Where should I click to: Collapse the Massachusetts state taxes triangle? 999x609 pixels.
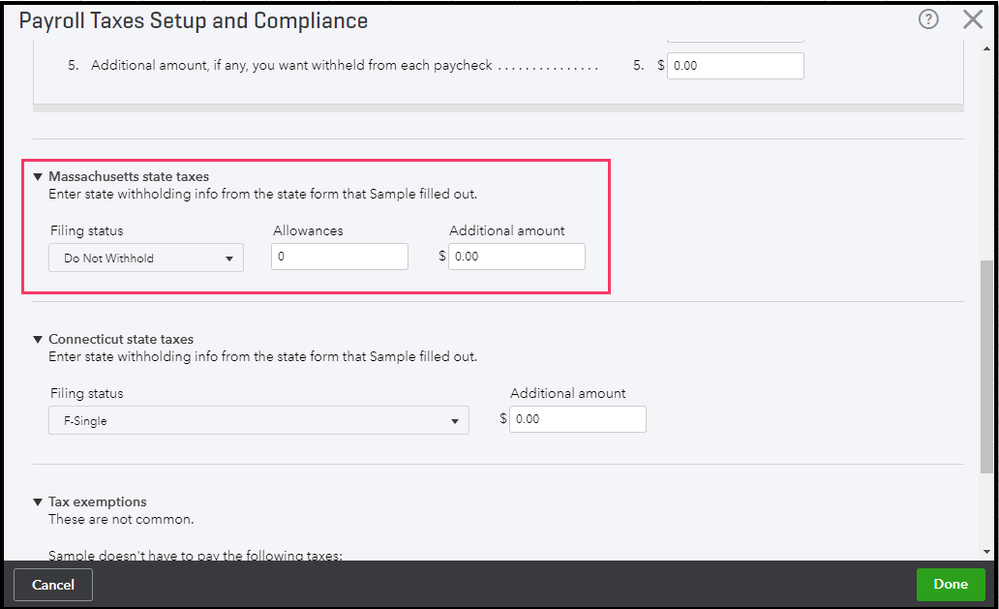pyautogui.click(x=38, y=177)
